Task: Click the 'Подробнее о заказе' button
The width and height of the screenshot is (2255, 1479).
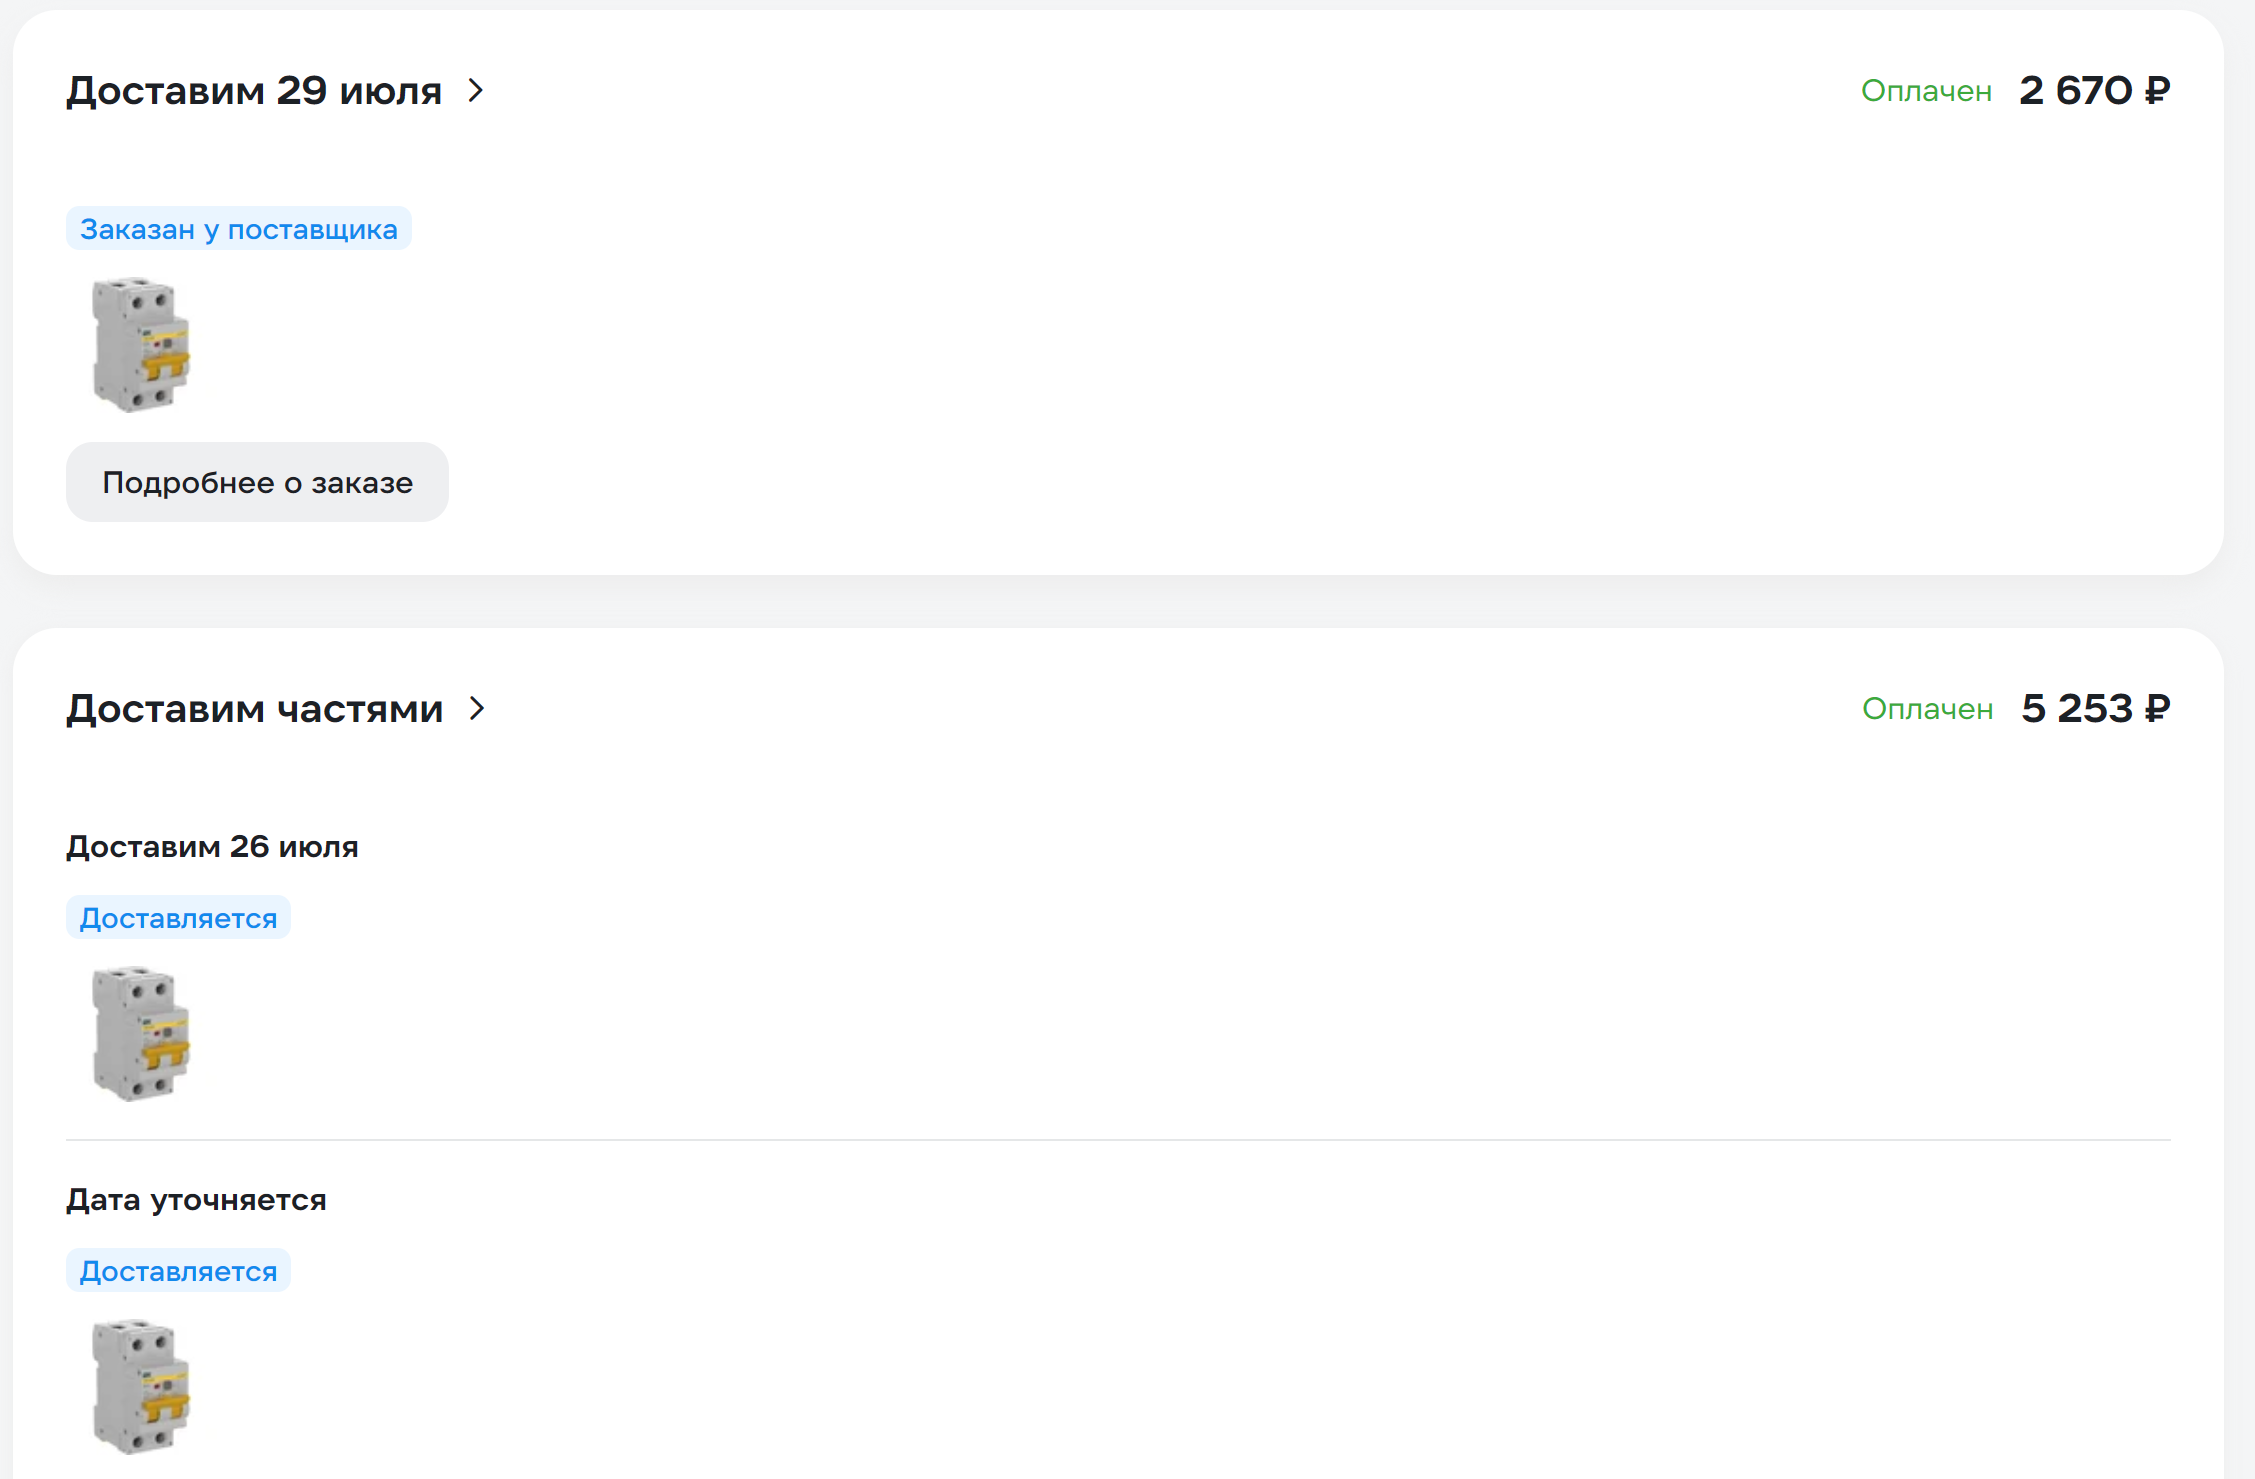Action: click(x=257, y=482)
